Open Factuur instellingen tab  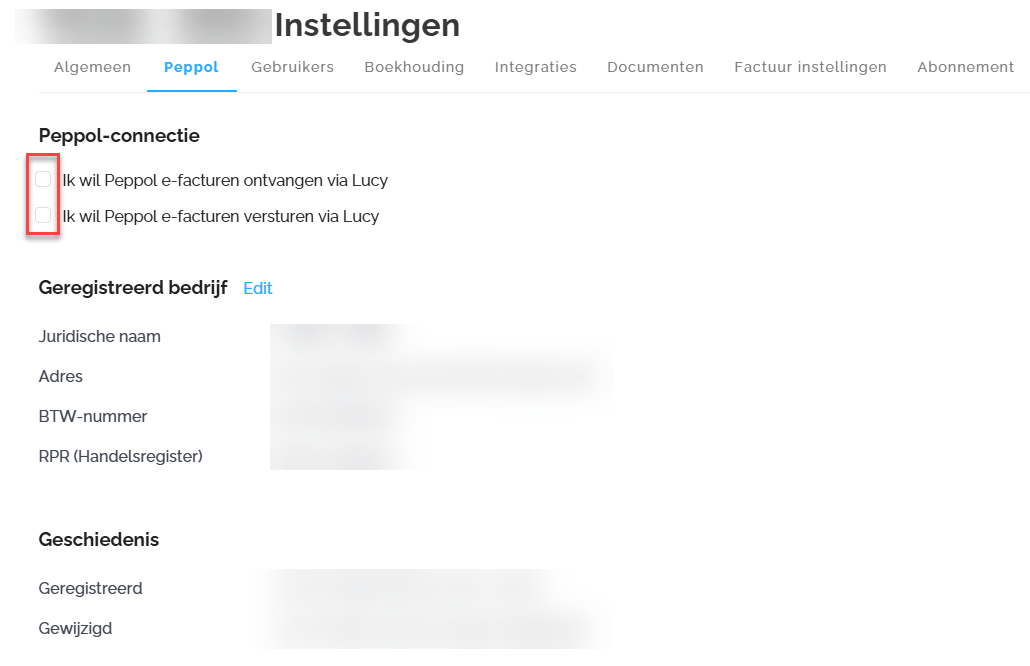810,67
